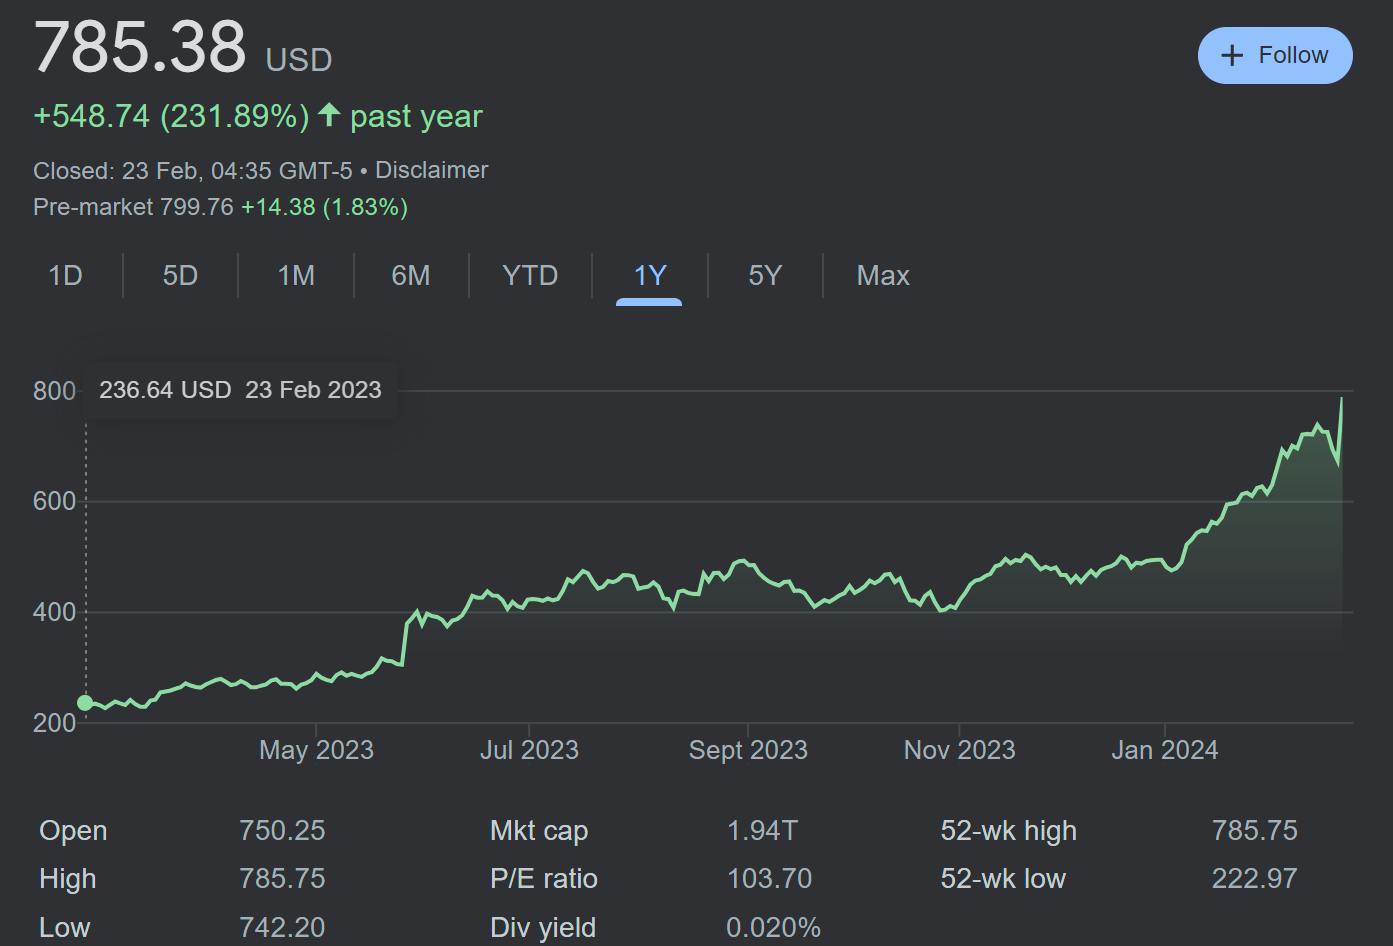Switch chart to YTD

530,276
